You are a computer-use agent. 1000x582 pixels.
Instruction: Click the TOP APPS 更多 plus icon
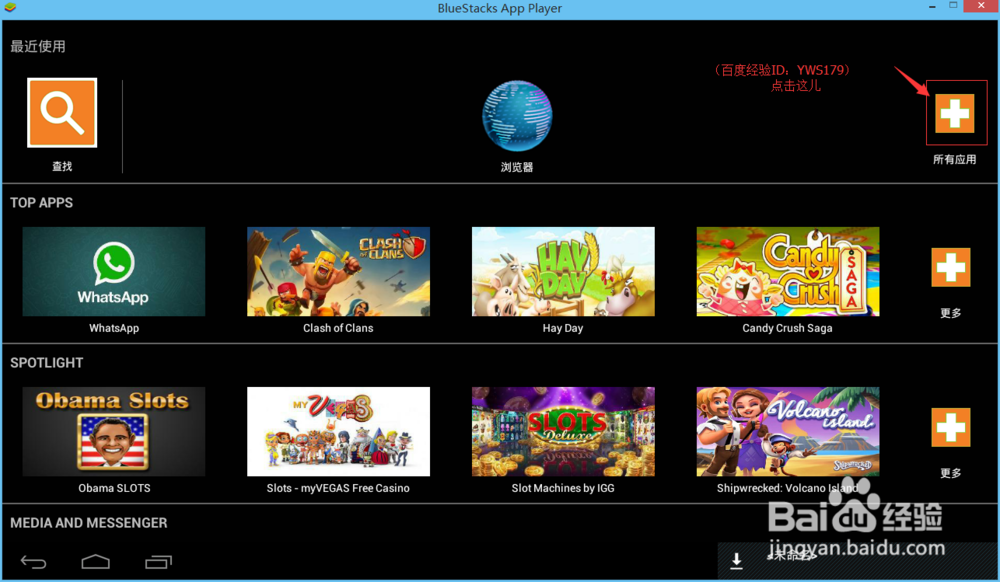950,267
